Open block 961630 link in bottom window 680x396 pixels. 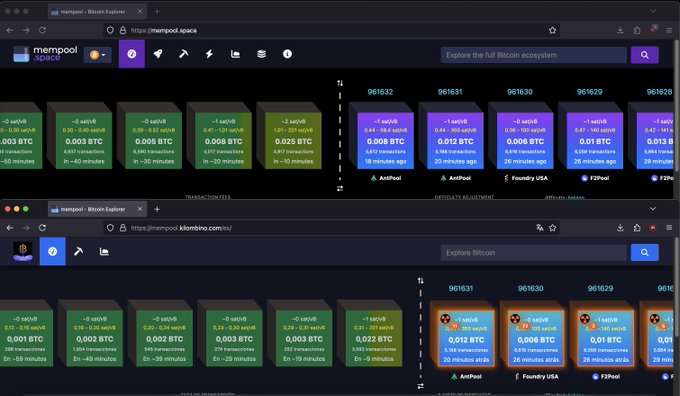[x=531, y=288]
